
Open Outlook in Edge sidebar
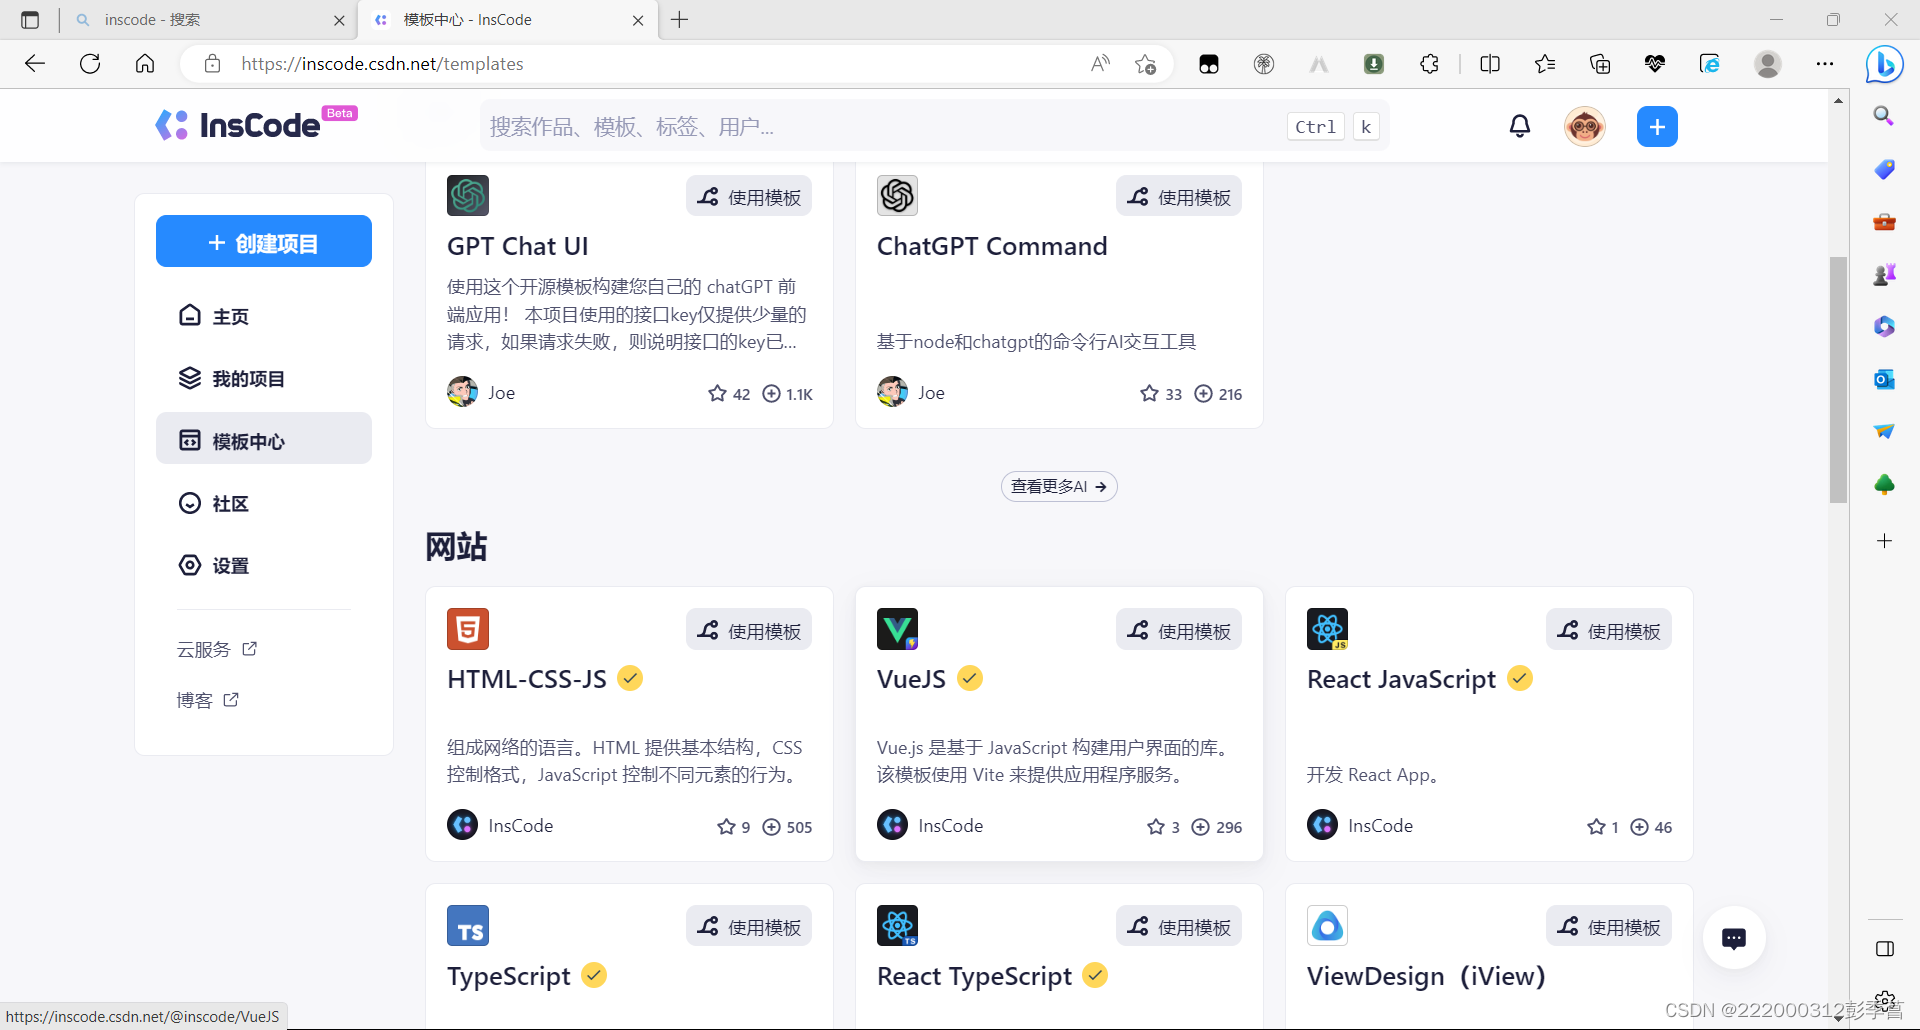pos(1884,379)
